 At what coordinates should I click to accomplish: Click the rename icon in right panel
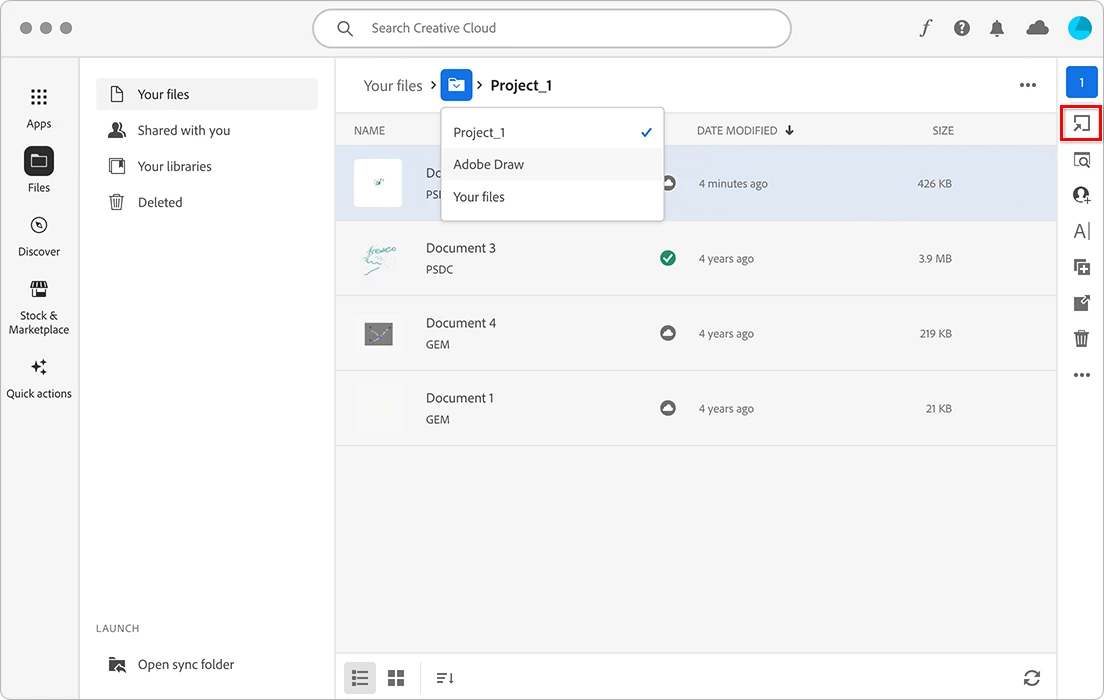[x=1081, y=231]
